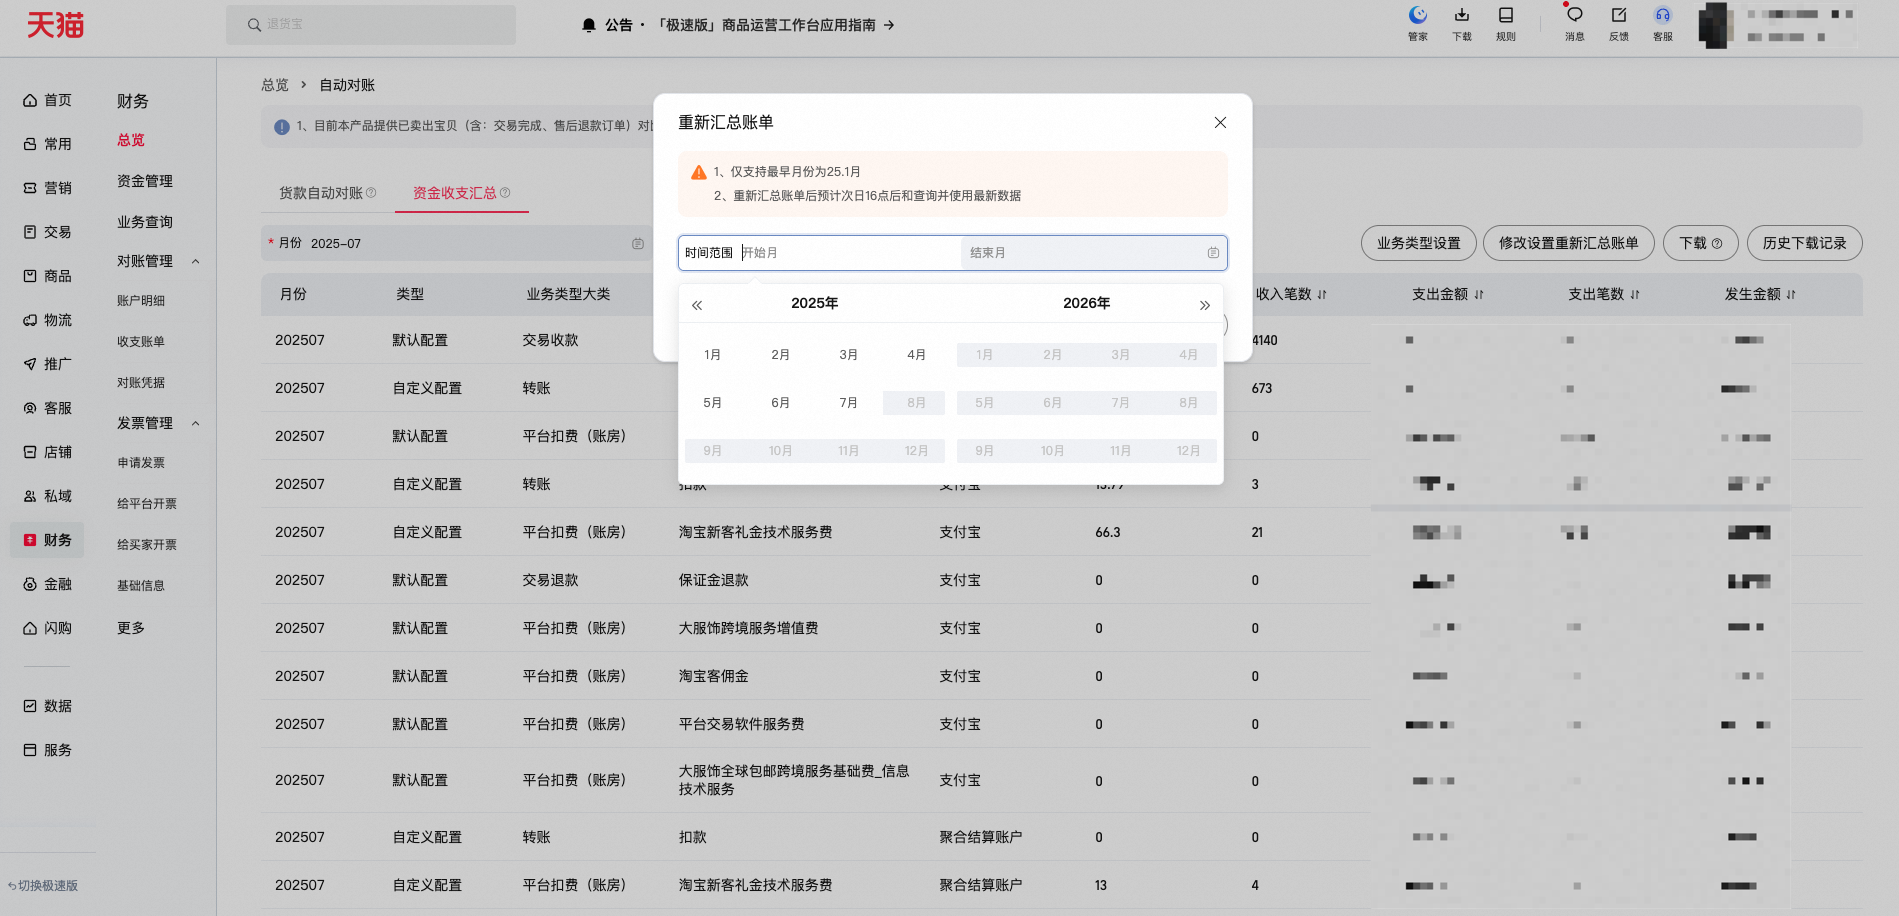The image size is (1899, 916).
Task: Open 账户明细 submenu item
Action: click(x=141, y=301)
